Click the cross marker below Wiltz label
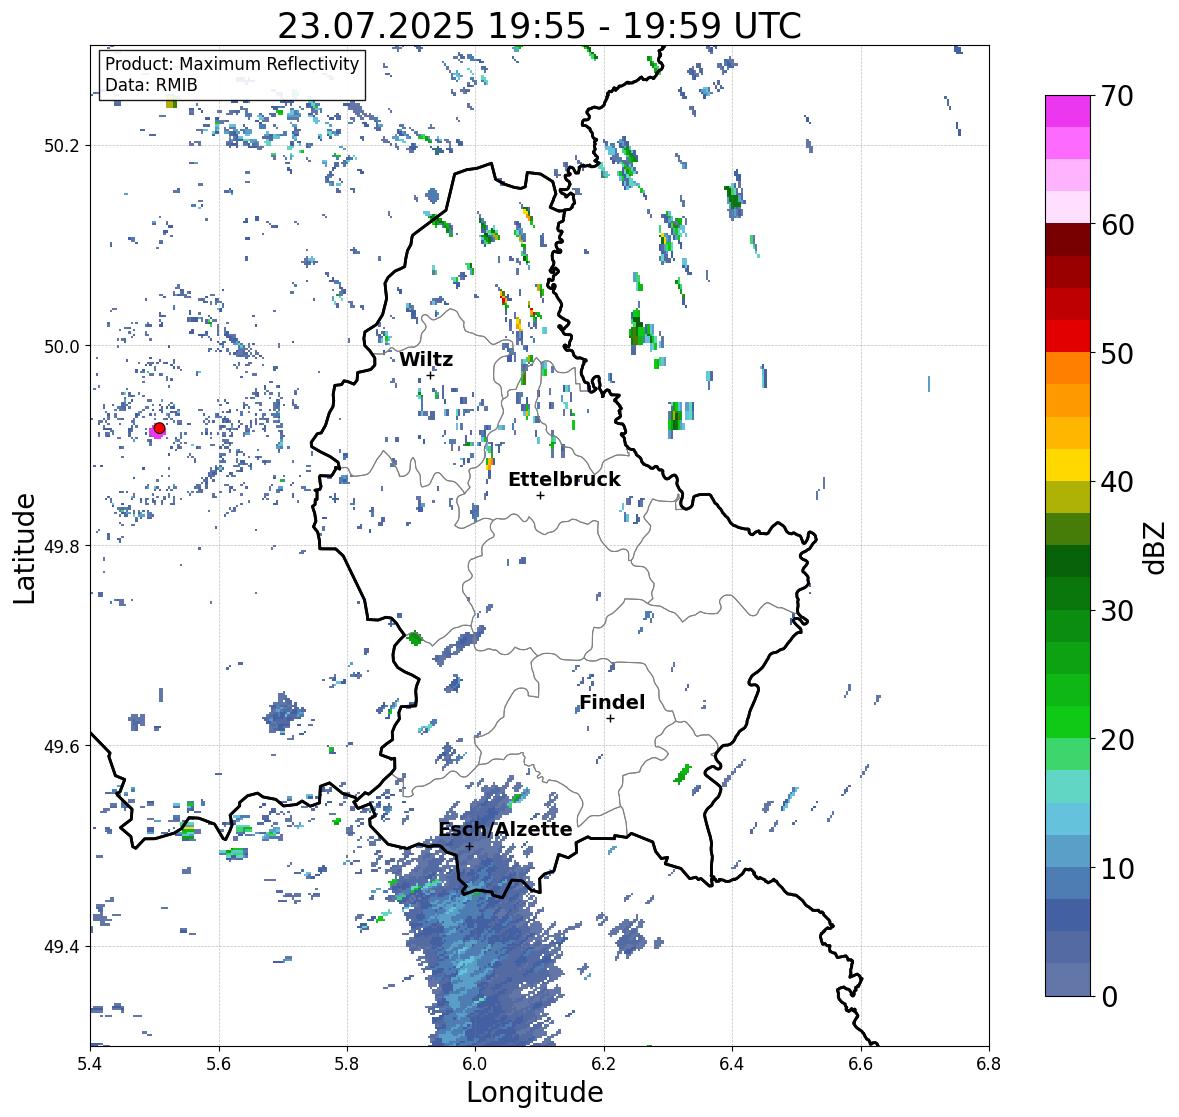 coord(430,376)
